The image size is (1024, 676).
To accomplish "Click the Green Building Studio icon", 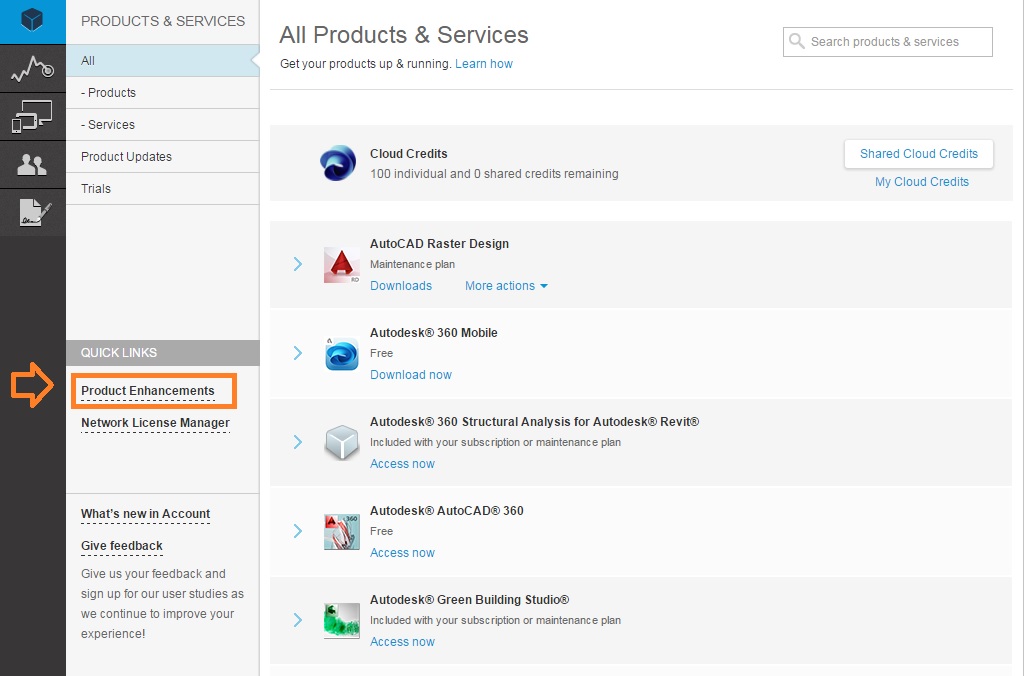I will [x=342, y=621].
